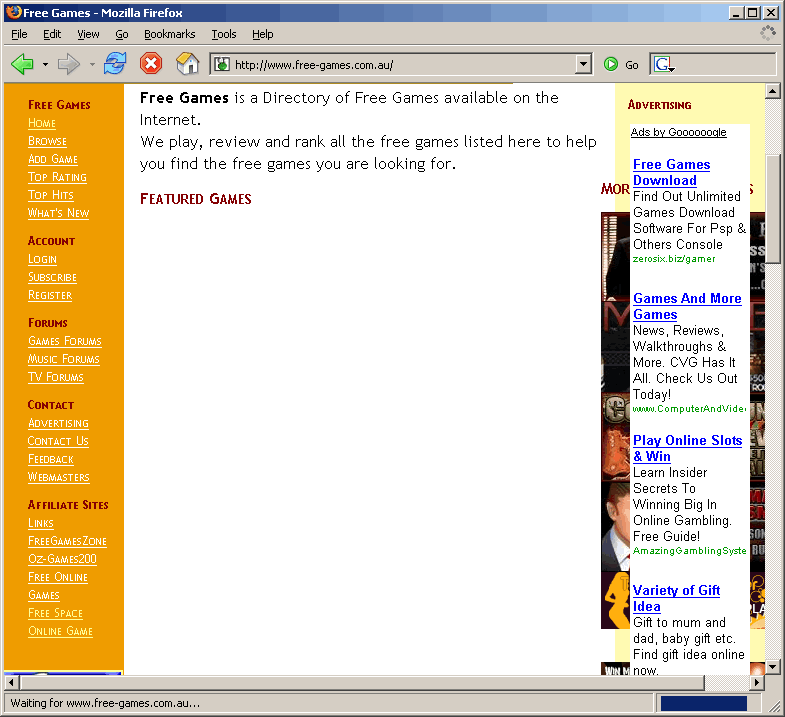The width and height of the screenshot is (785, 717).
Task: Click the vertical scrollbar down arrow
Action: 772,667
